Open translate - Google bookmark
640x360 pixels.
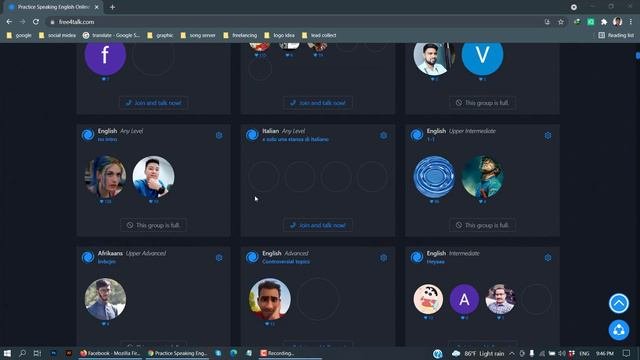coord(111,36)
